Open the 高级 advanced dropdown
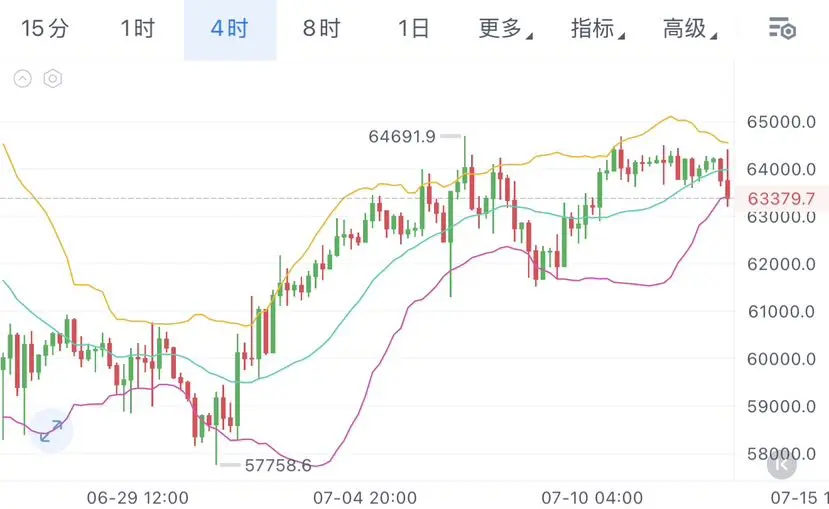Screen dimensions: 829x509 coord(690,29)
